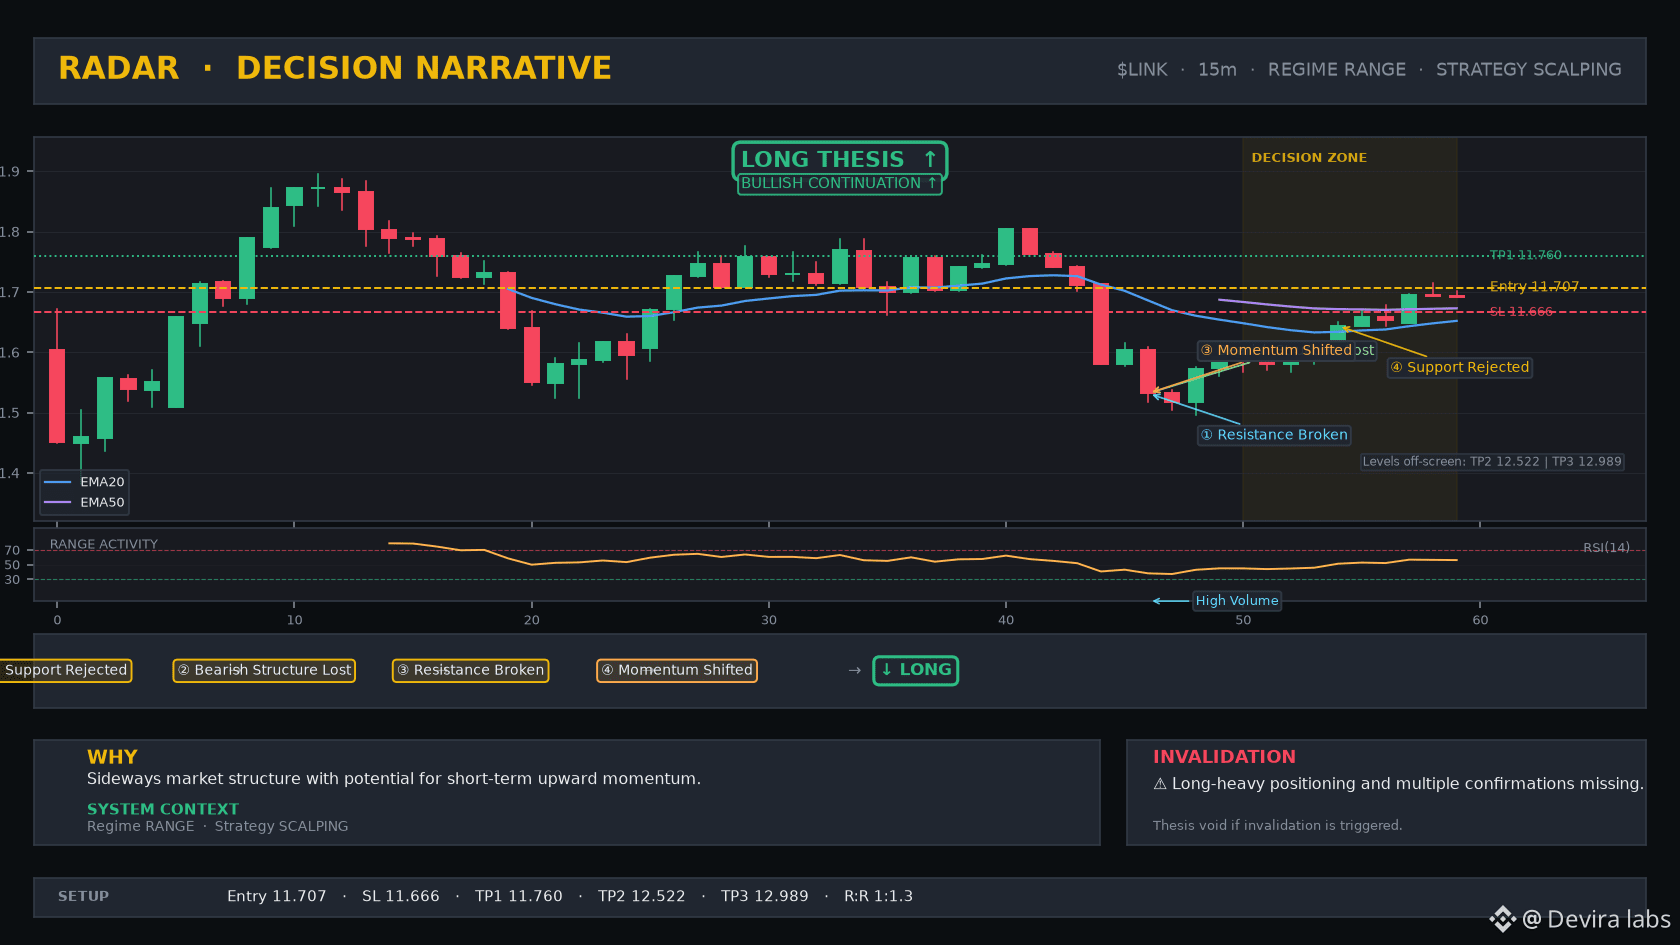Click the Sideways market structure sentence
Screen dimensions: 1680x945
pos(394,779)
